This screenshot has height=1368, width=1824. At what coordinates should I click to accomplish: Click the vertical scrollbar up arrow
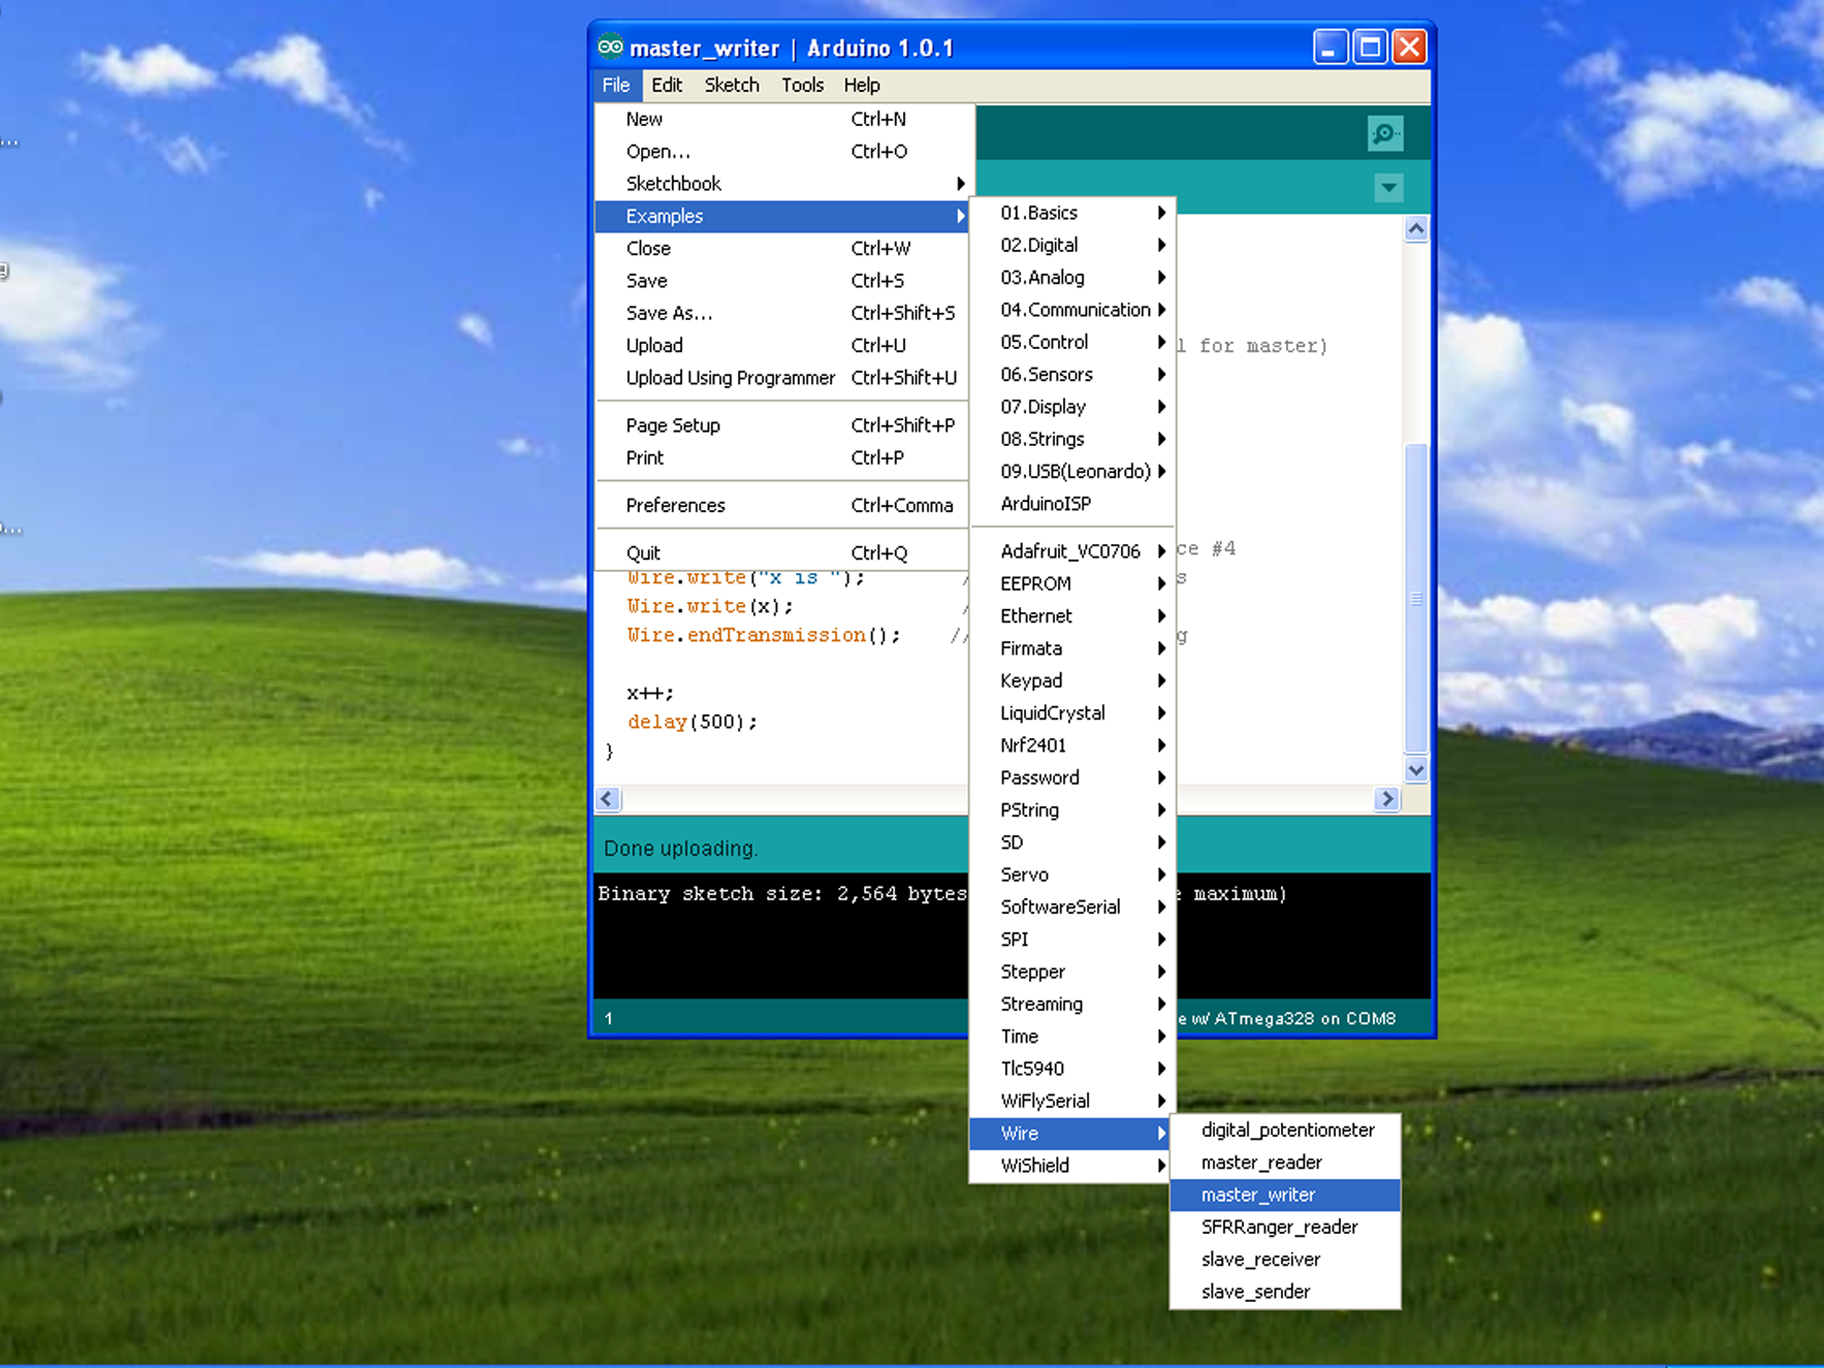point(1416,229)
